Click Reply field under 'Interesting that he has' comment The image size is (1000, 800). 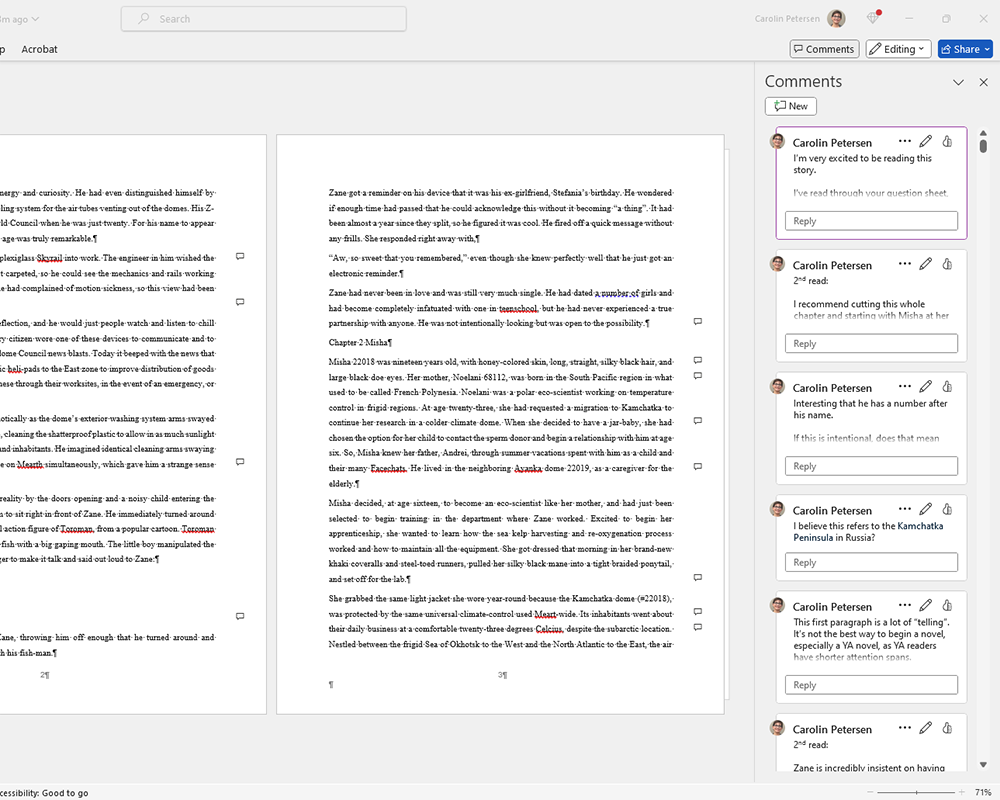point(871,466)
